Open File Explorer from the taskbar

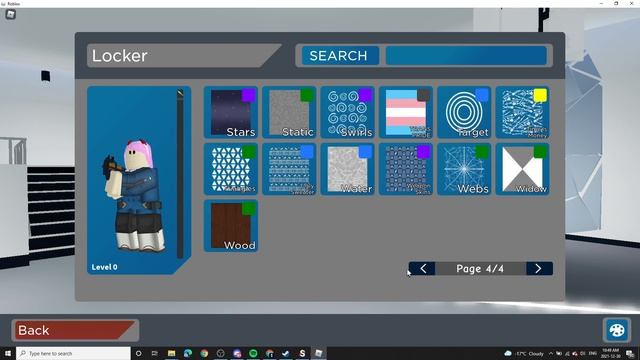click(171, 353)
